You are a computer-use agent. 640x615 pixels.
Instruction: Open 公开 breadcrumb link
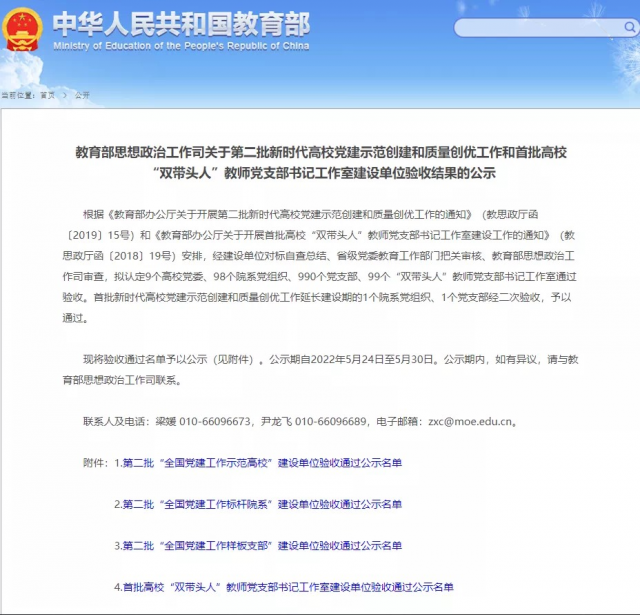tap(82, 95)
